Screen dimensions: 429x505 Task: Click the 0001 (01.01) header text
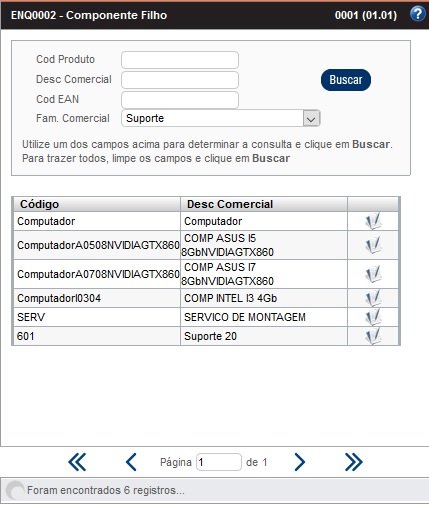click(x=366, y=15)
